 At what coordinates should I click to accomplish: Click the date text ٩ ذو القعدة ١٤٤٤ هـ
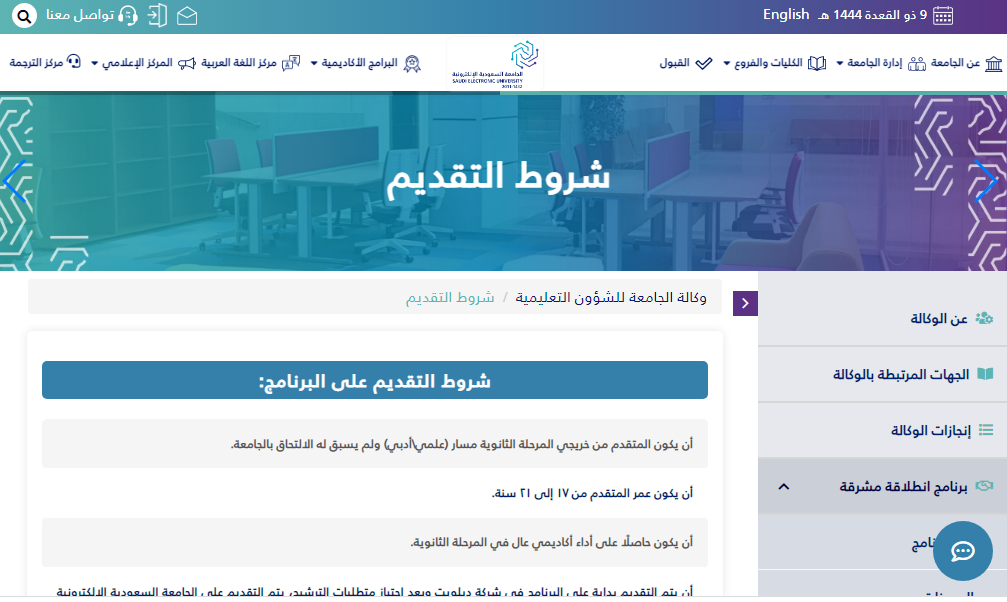pos(873,15)
